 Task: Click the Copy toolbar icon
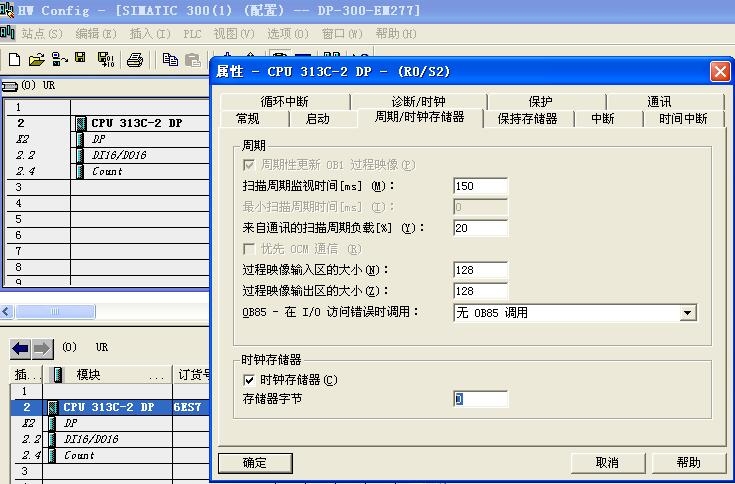tap(170, 60)
